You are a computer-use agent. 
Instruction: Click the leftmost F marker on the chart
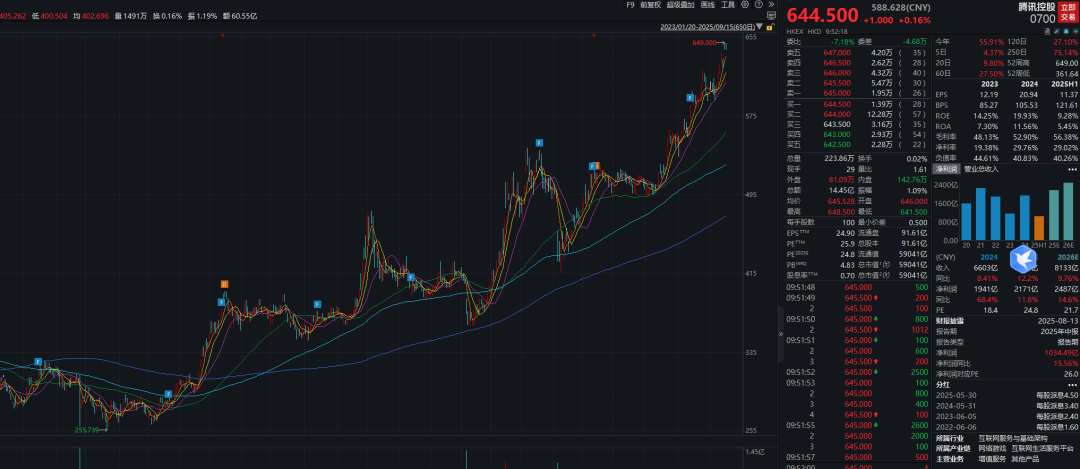tap(39, 362)
